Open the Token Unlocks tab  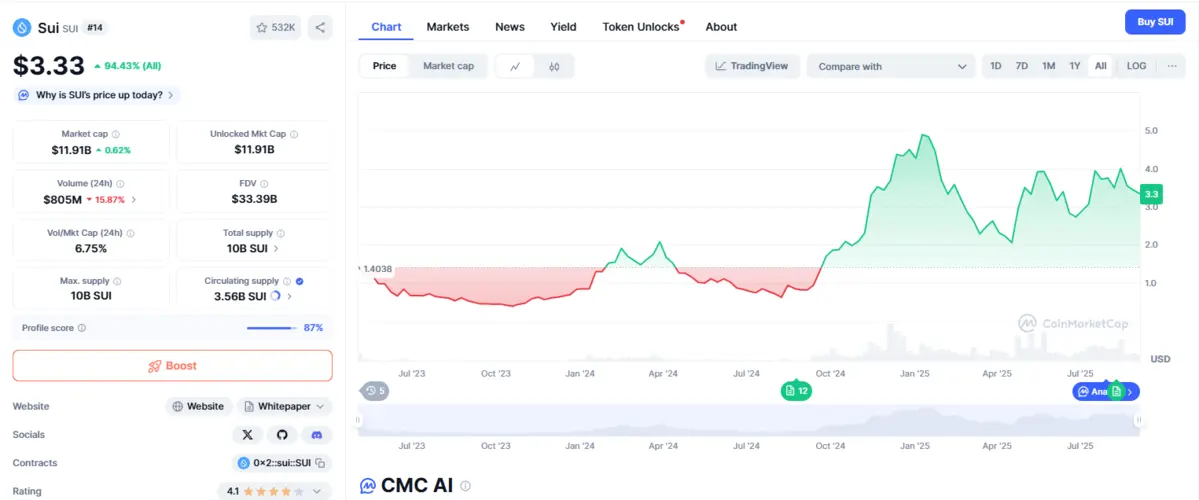click(x=641, y=27)
